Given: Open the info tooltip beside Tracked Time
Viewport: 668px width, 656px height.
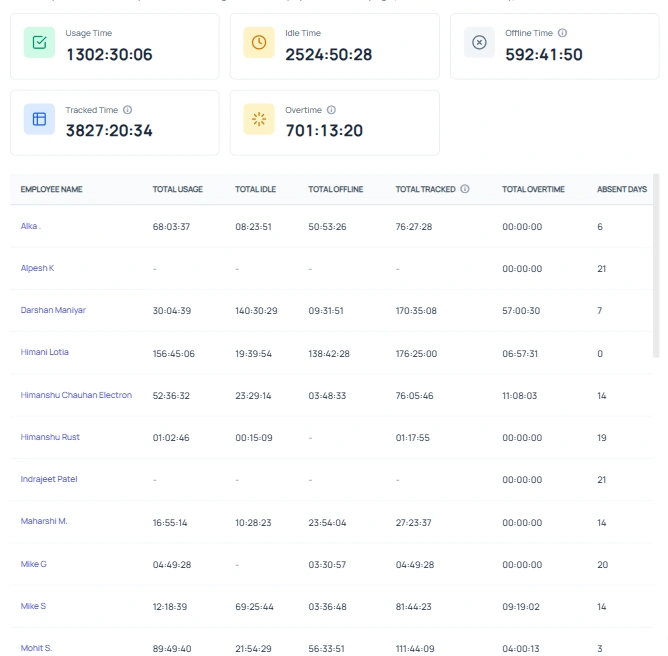Looking at the screenshot, I should click(127, 110).
